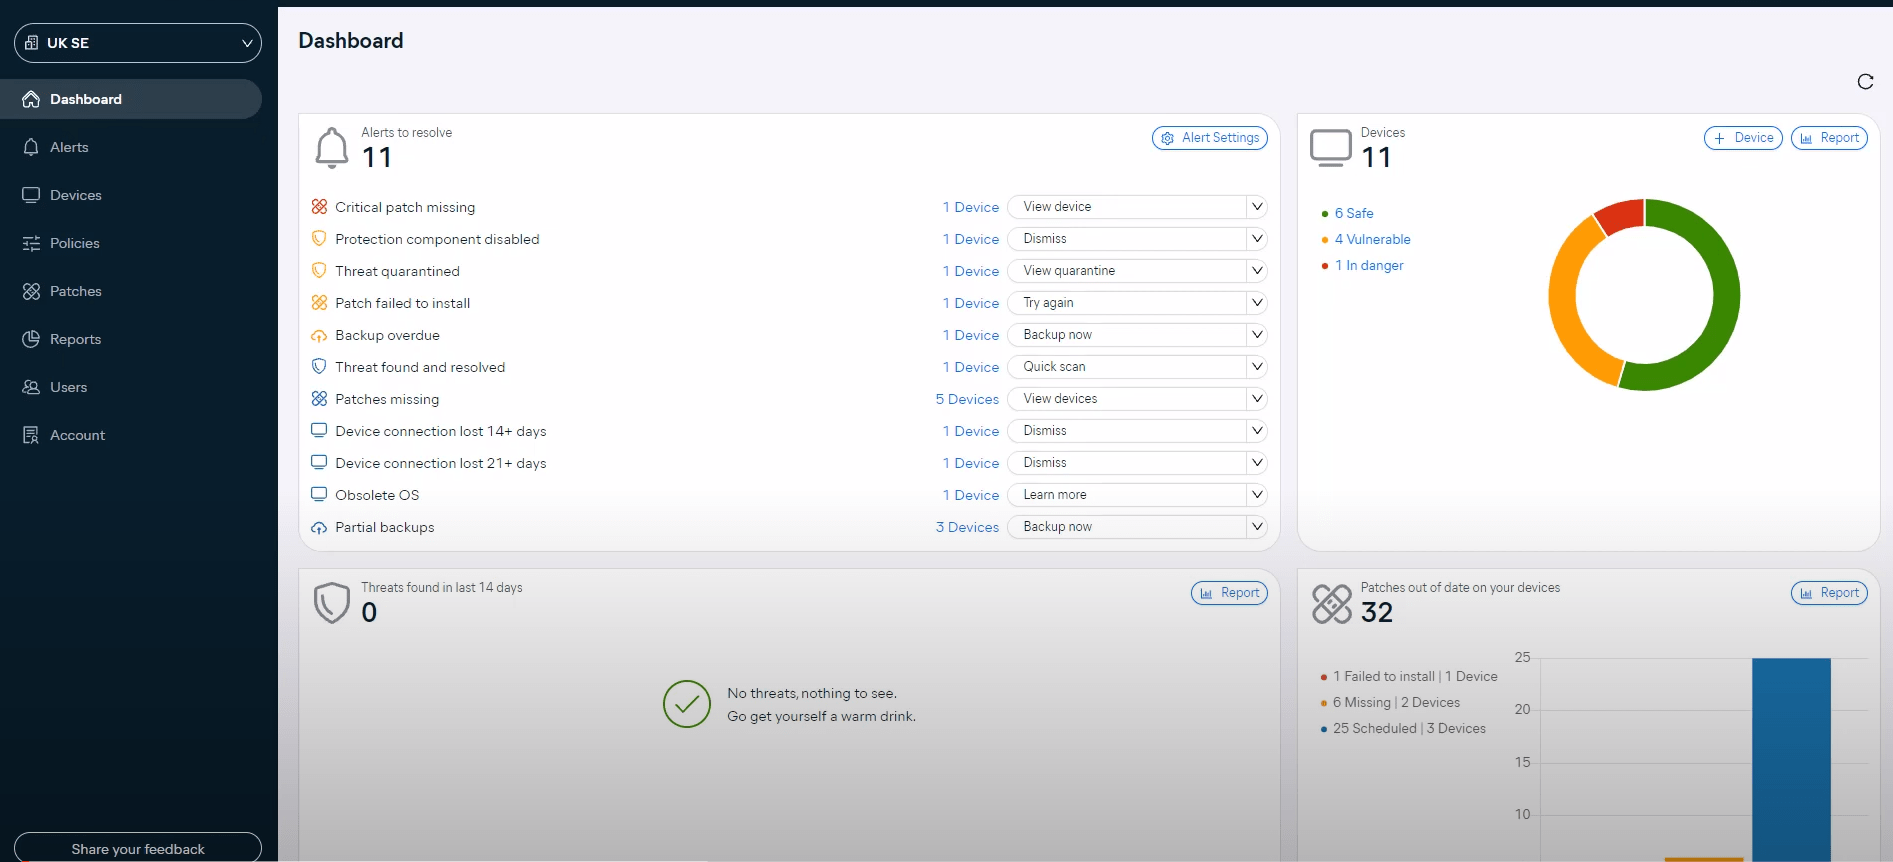This screenshot has width=1893, height=862.
Task: Click 5 Devices link for Patches missing
Action: (967, 399)
